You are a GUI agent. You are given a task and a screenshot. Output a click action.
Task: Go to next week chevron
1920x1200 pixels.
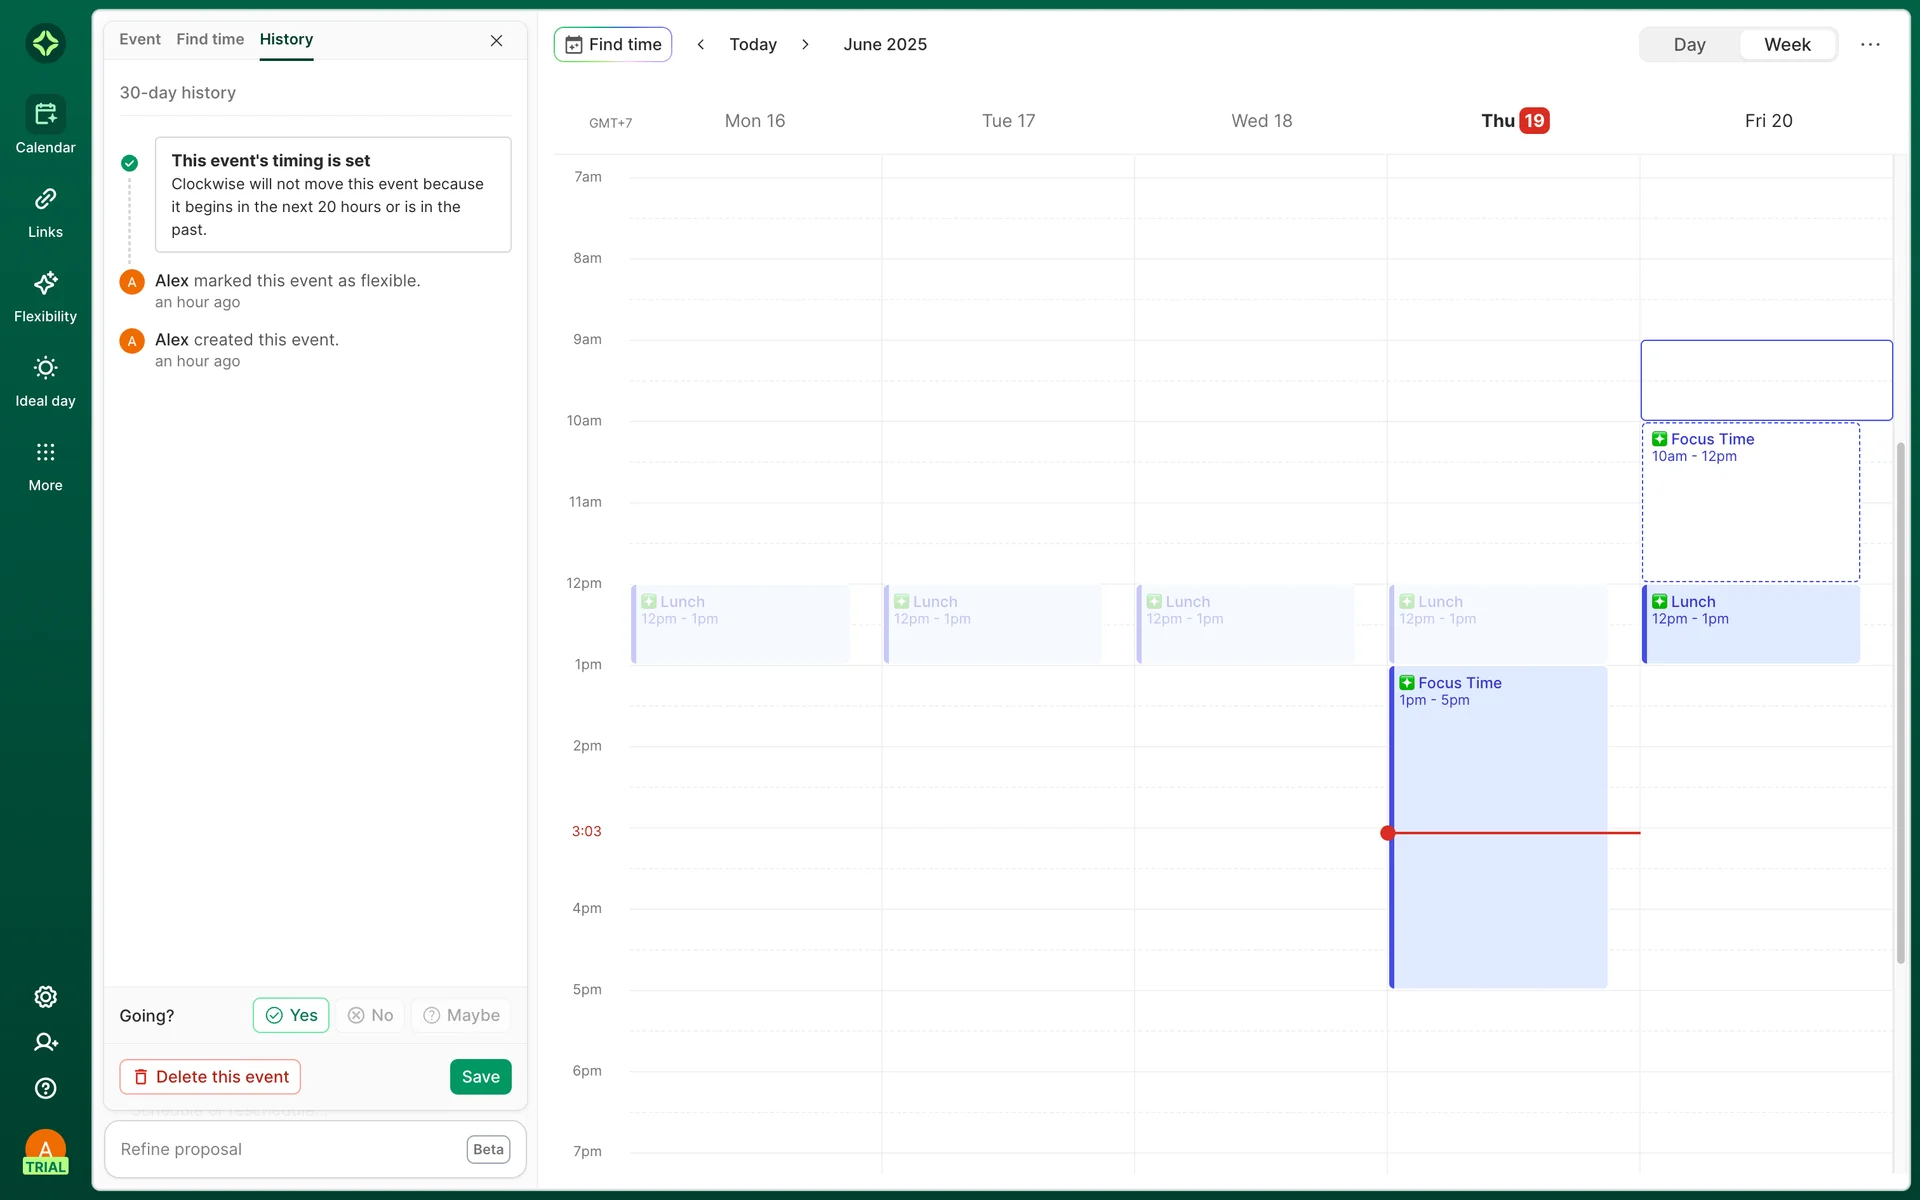click(x=805, y=44)
